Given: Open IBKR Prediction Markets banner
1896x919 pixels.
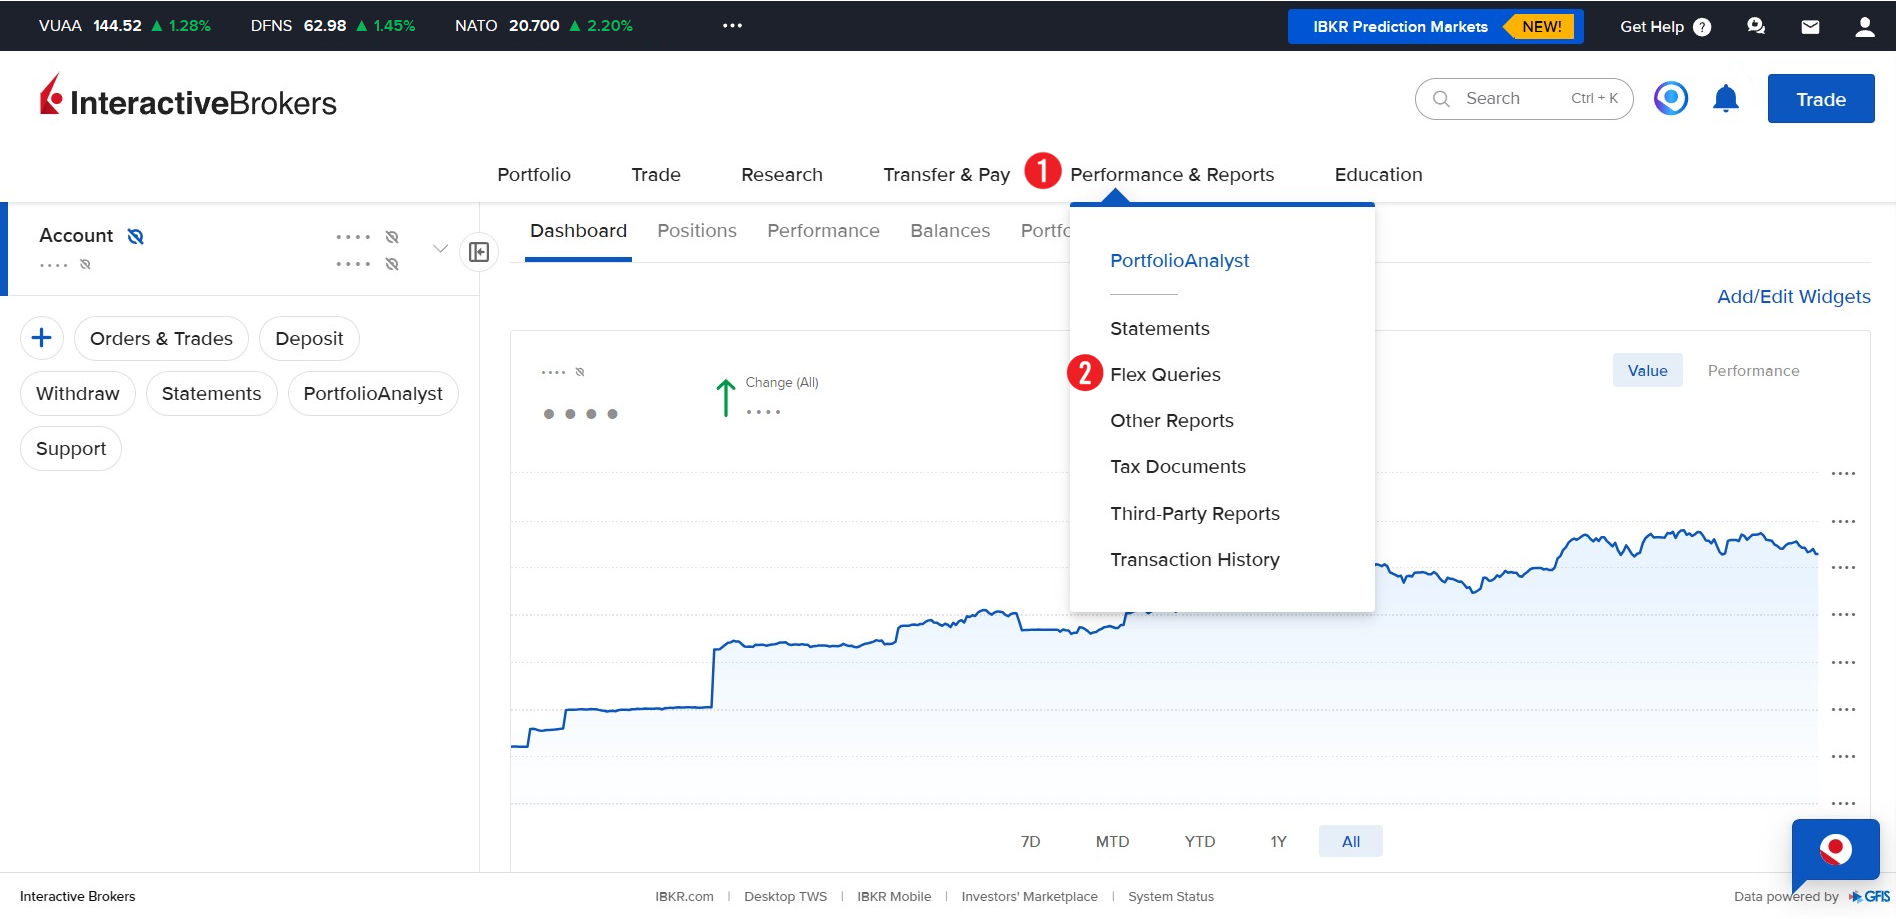Looking at the screenshot, I should point(1435,27).
